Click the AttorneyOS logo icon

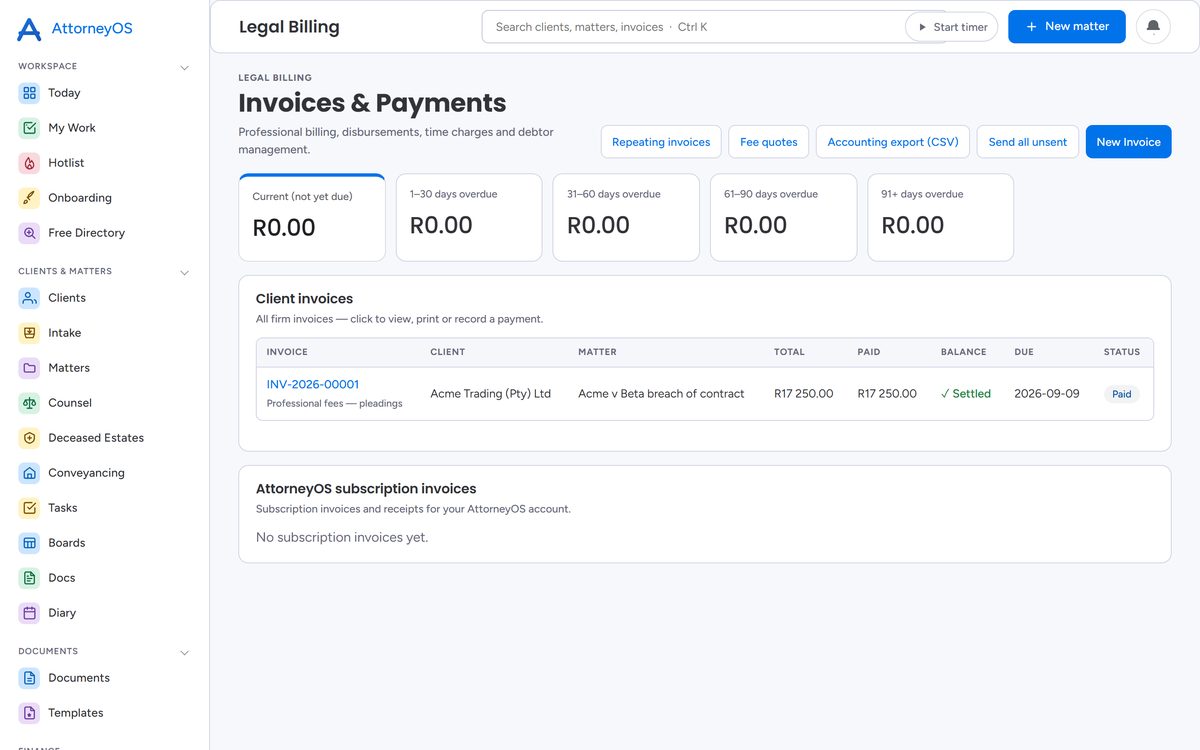point(30,29)
